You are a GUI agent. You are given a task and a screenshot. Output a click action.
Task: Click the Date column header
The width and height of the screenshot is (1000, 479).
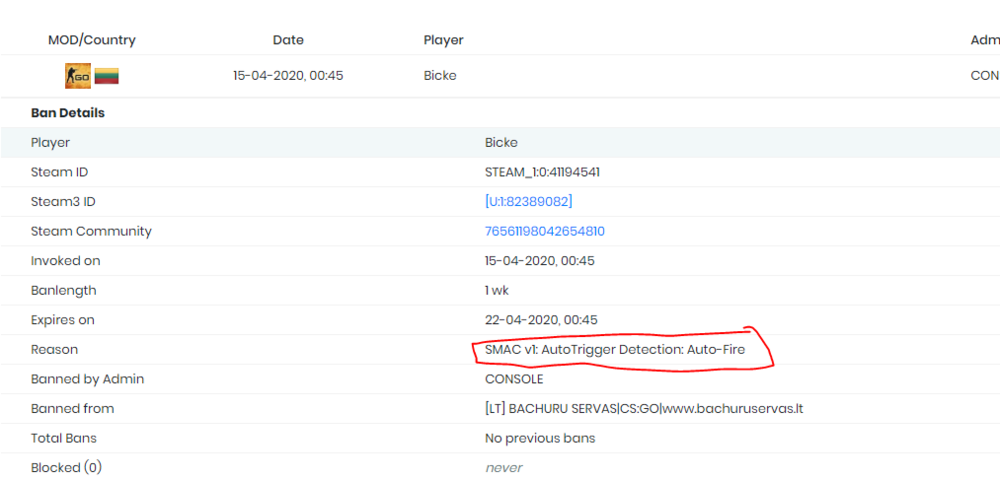click(x=288, y=40)
